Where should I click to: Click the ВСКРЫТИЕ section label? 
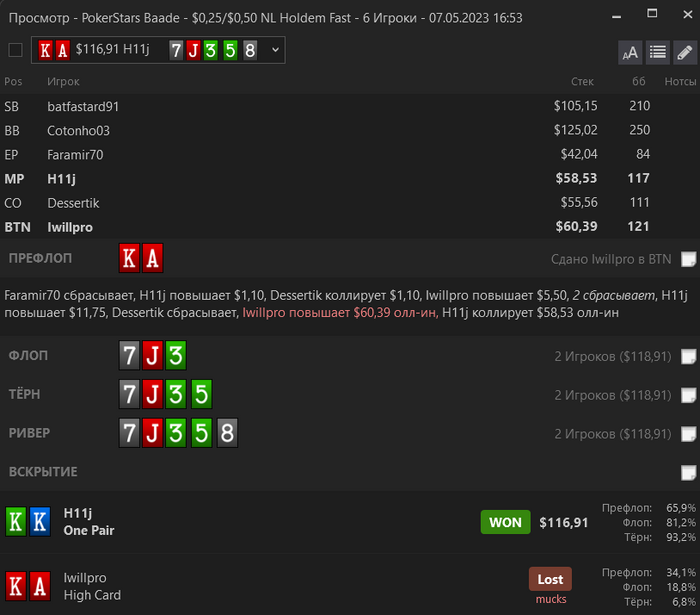coord(43,472)
